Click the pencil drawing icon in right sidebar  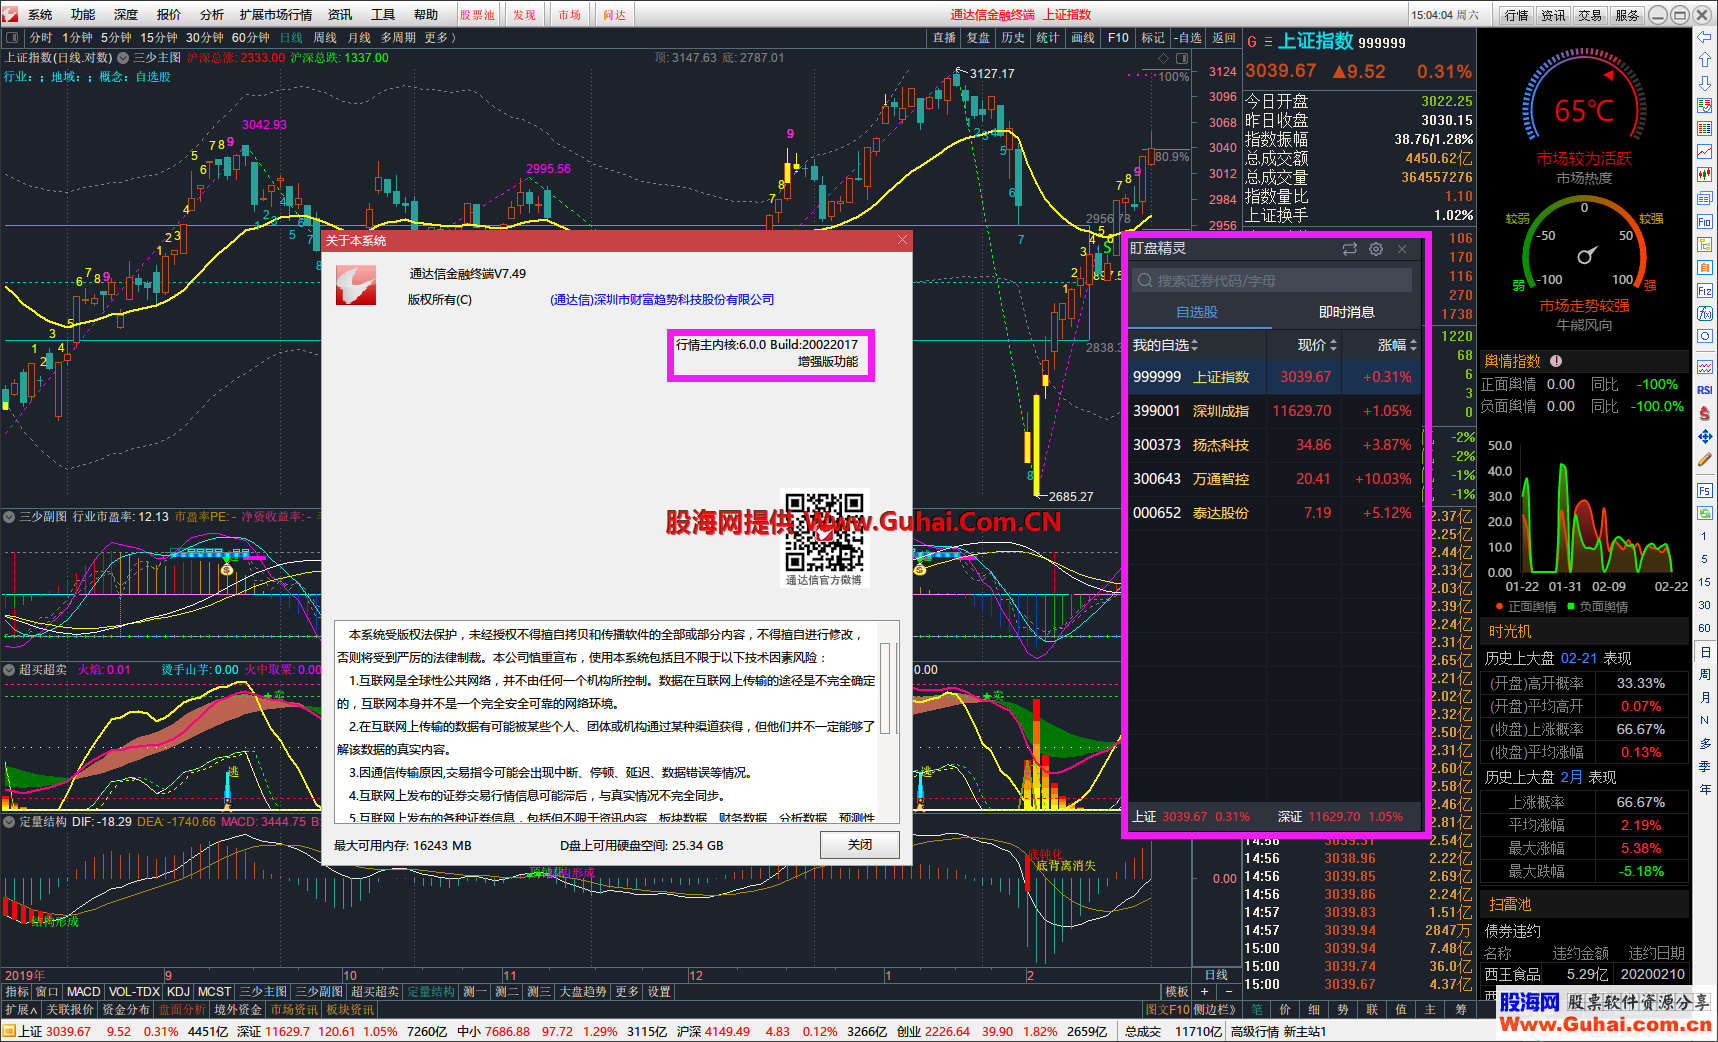point(1705,459)
